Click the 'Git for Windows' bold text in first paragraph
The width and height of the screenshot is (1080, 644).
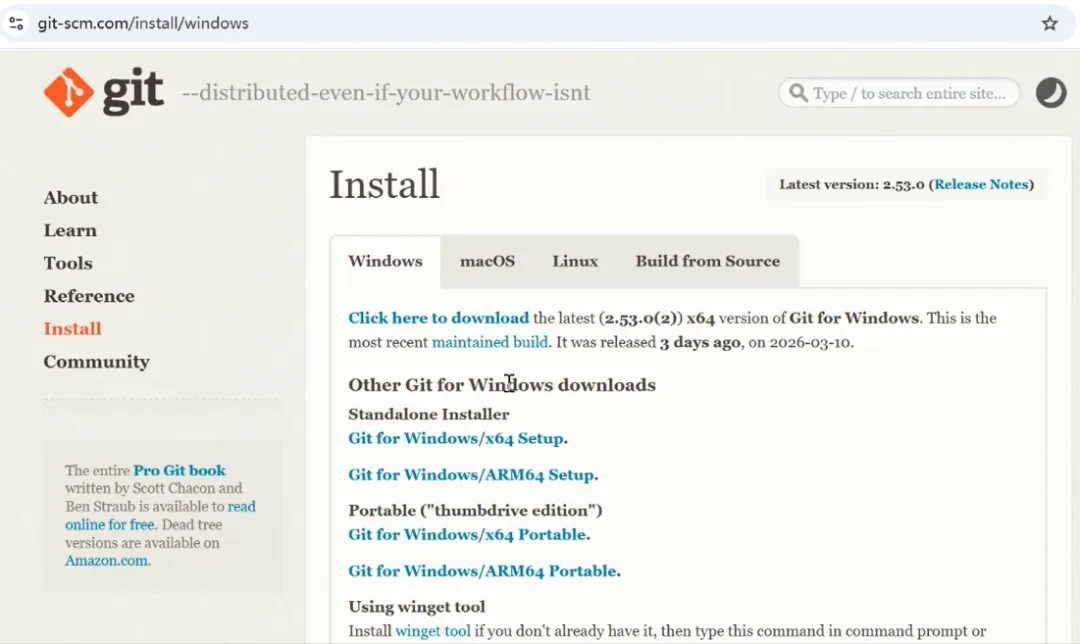point(854,318)
